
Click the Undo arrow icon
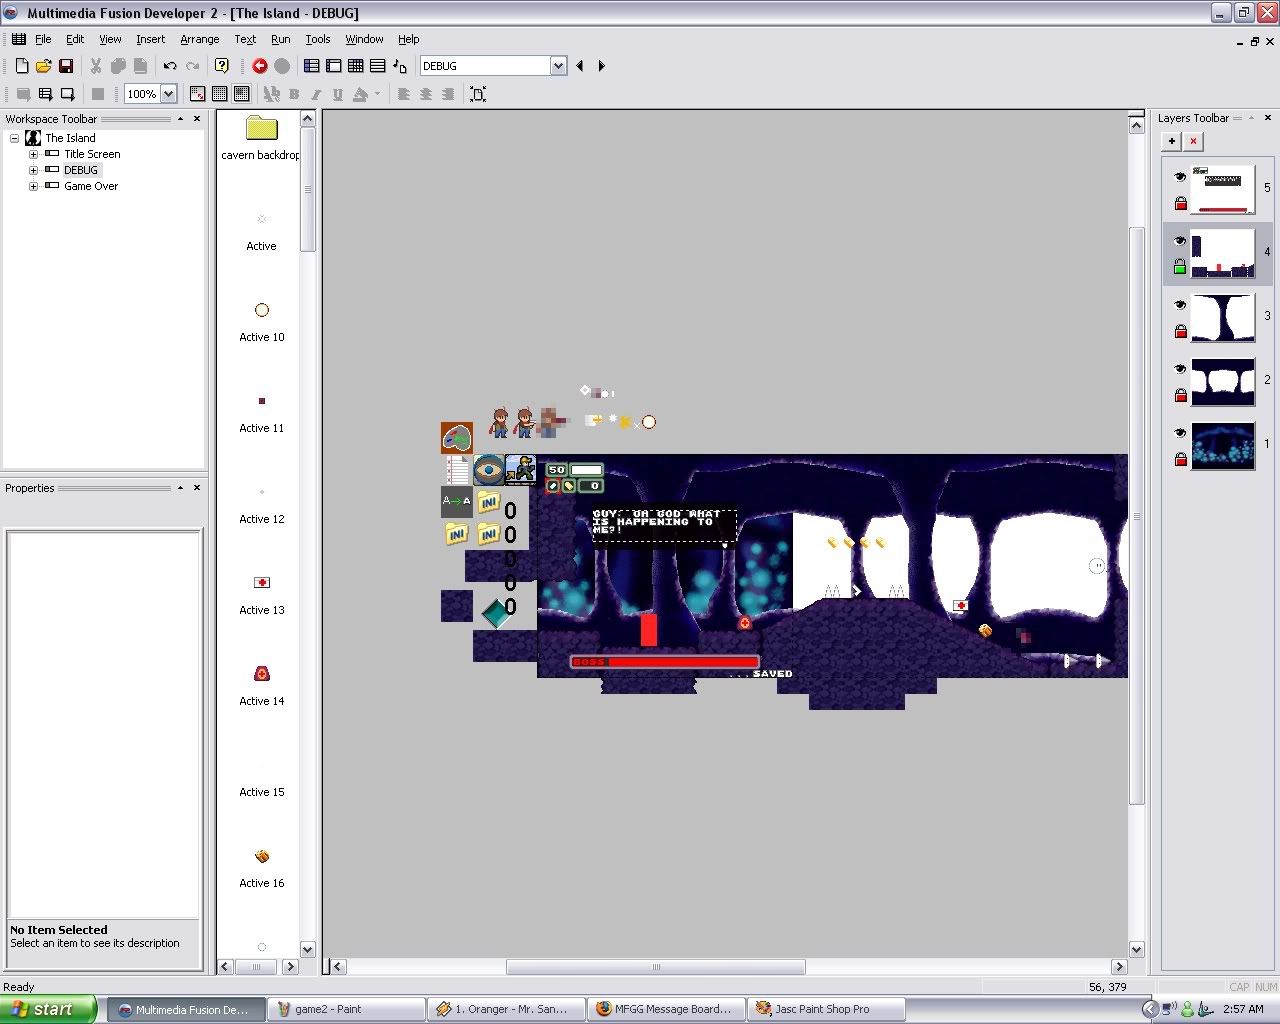click(x=170, y=66)
